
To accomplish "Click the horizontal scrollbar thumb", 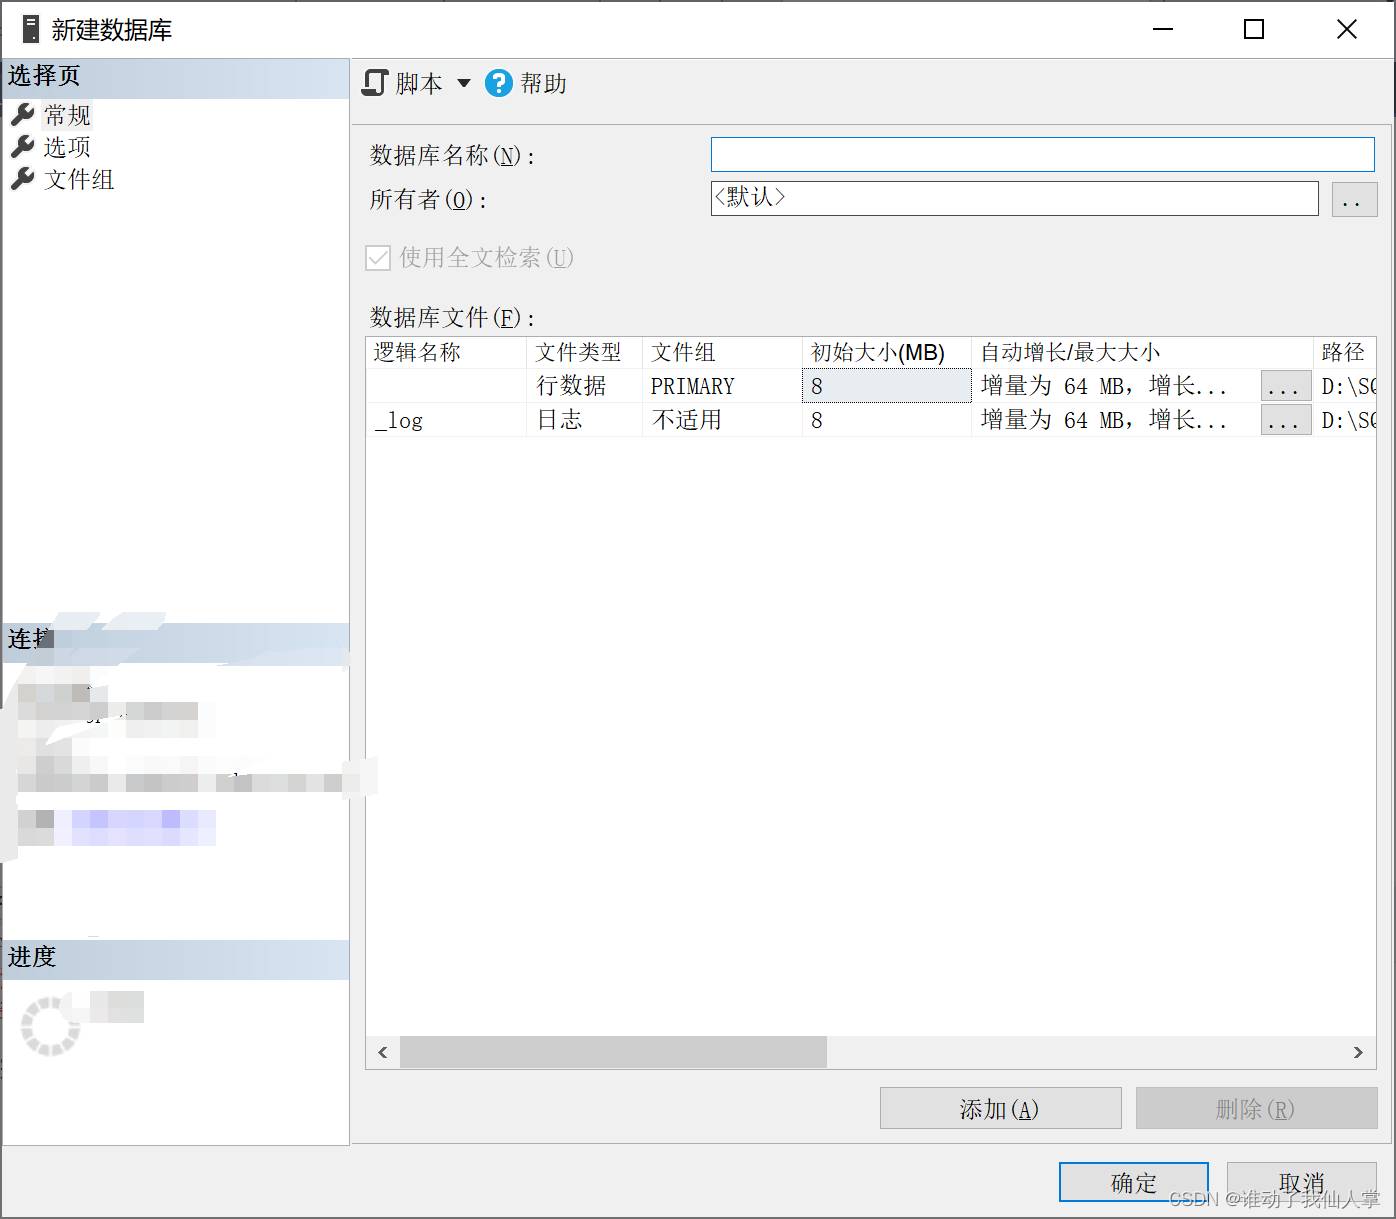I will click(x=613, y=1052).
